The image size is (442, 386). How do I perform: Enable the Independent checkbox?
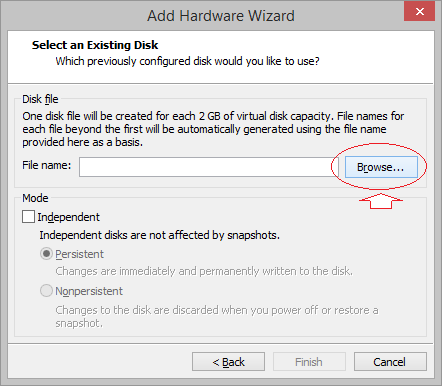coord(28,216)
